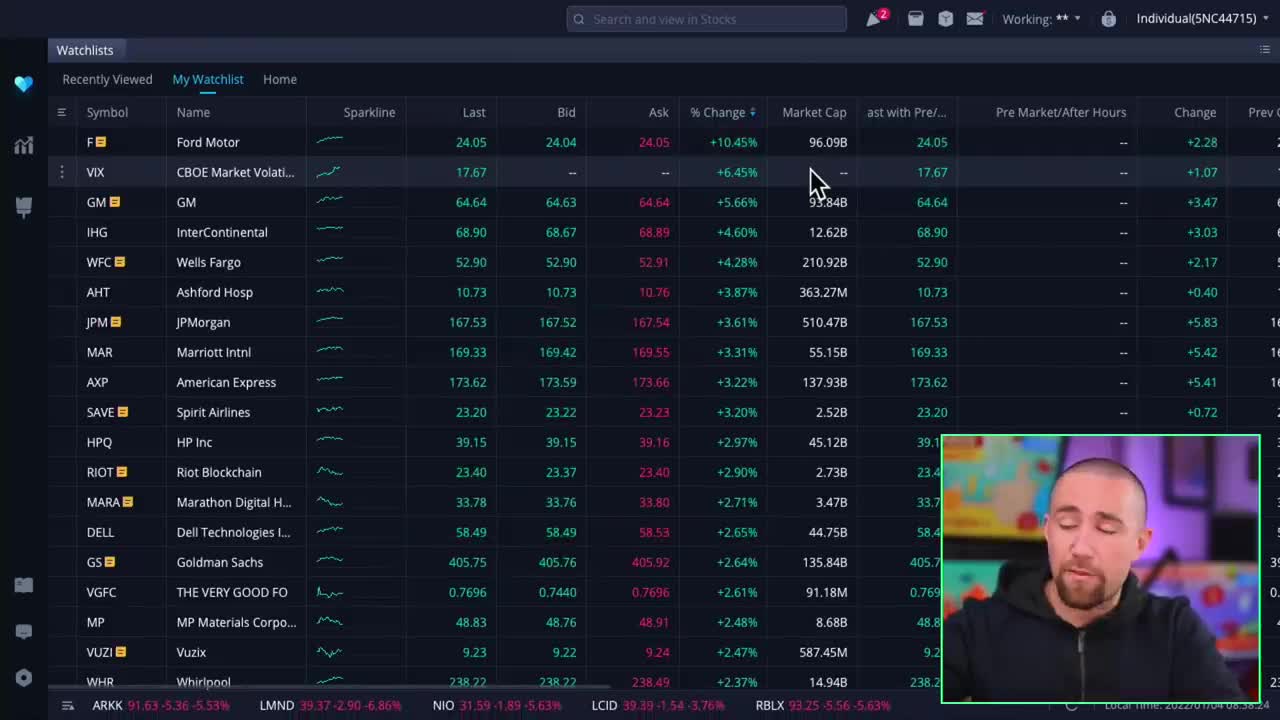Sort by the Market Cap column header
The height and width of the screenshot is (720, 1280).
pos(814,112)
